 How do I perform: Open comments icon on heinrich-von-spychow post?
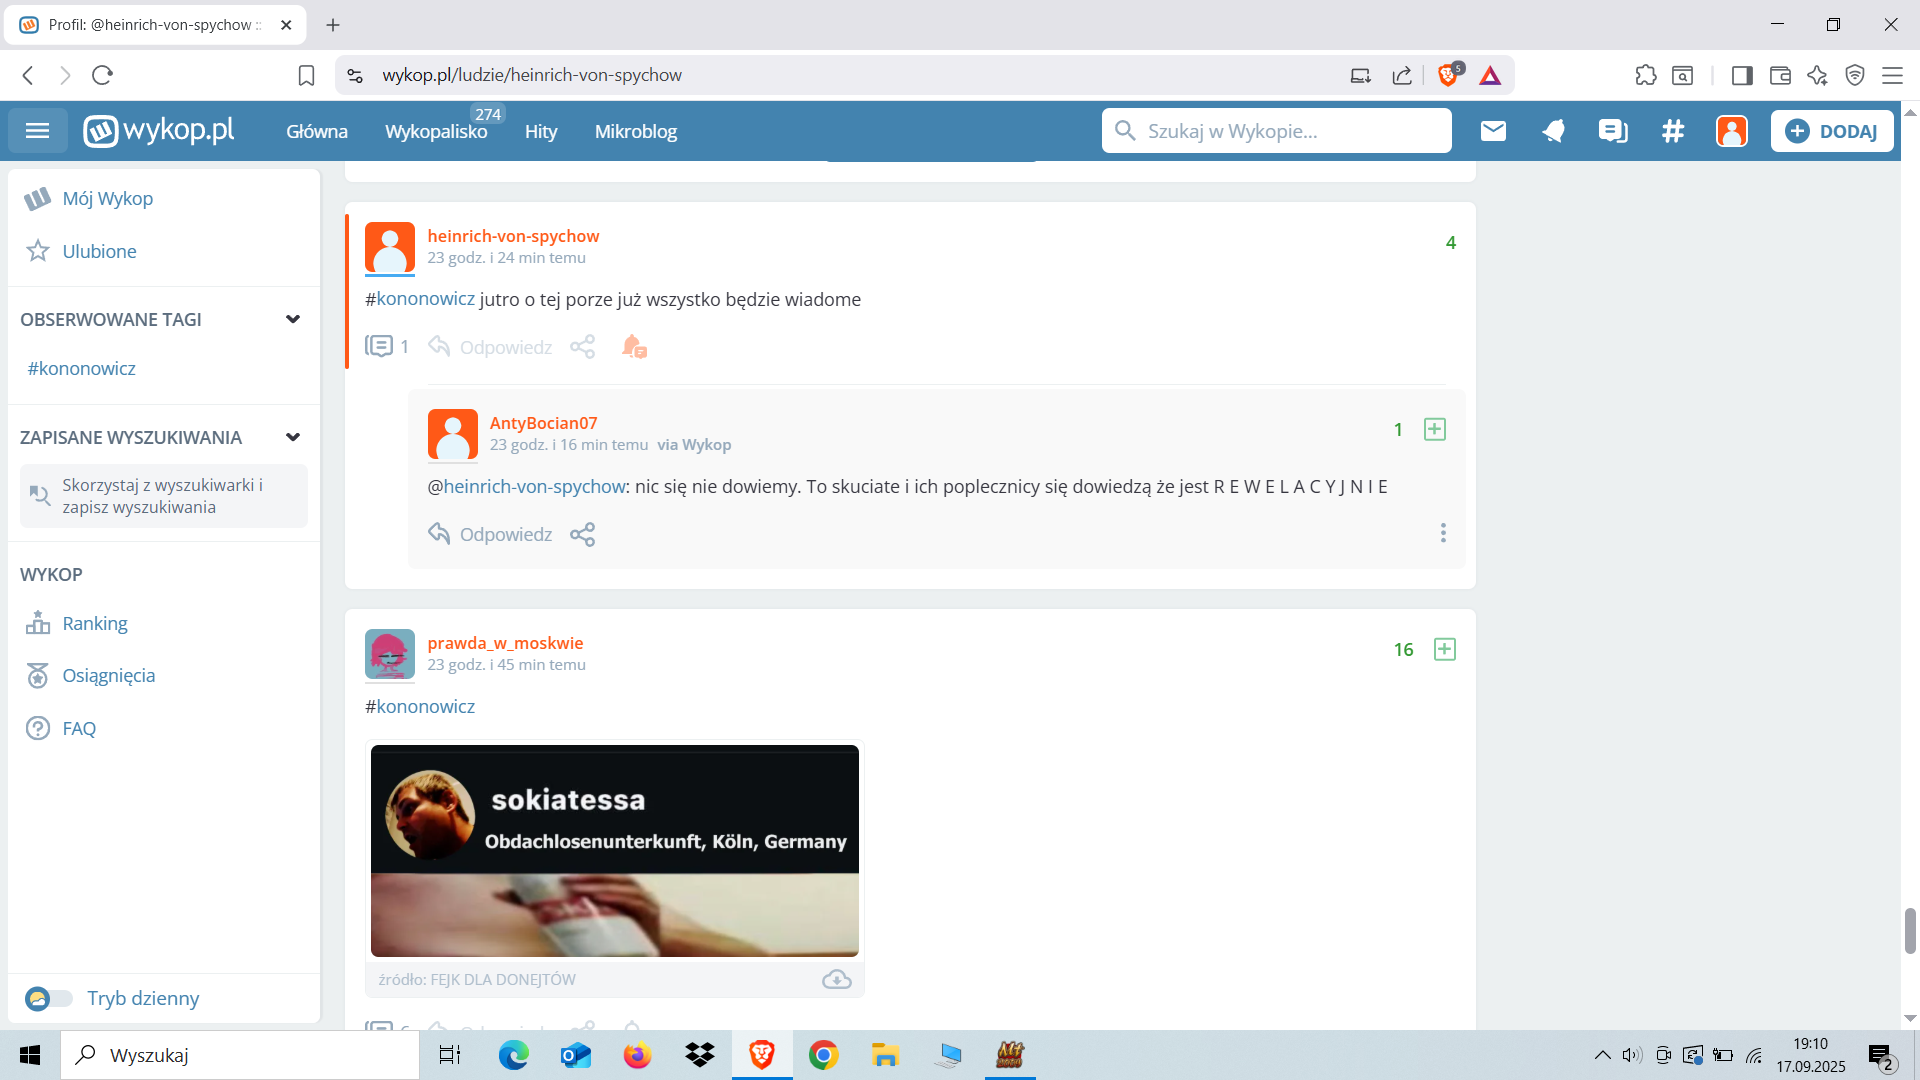coord(379,347)
